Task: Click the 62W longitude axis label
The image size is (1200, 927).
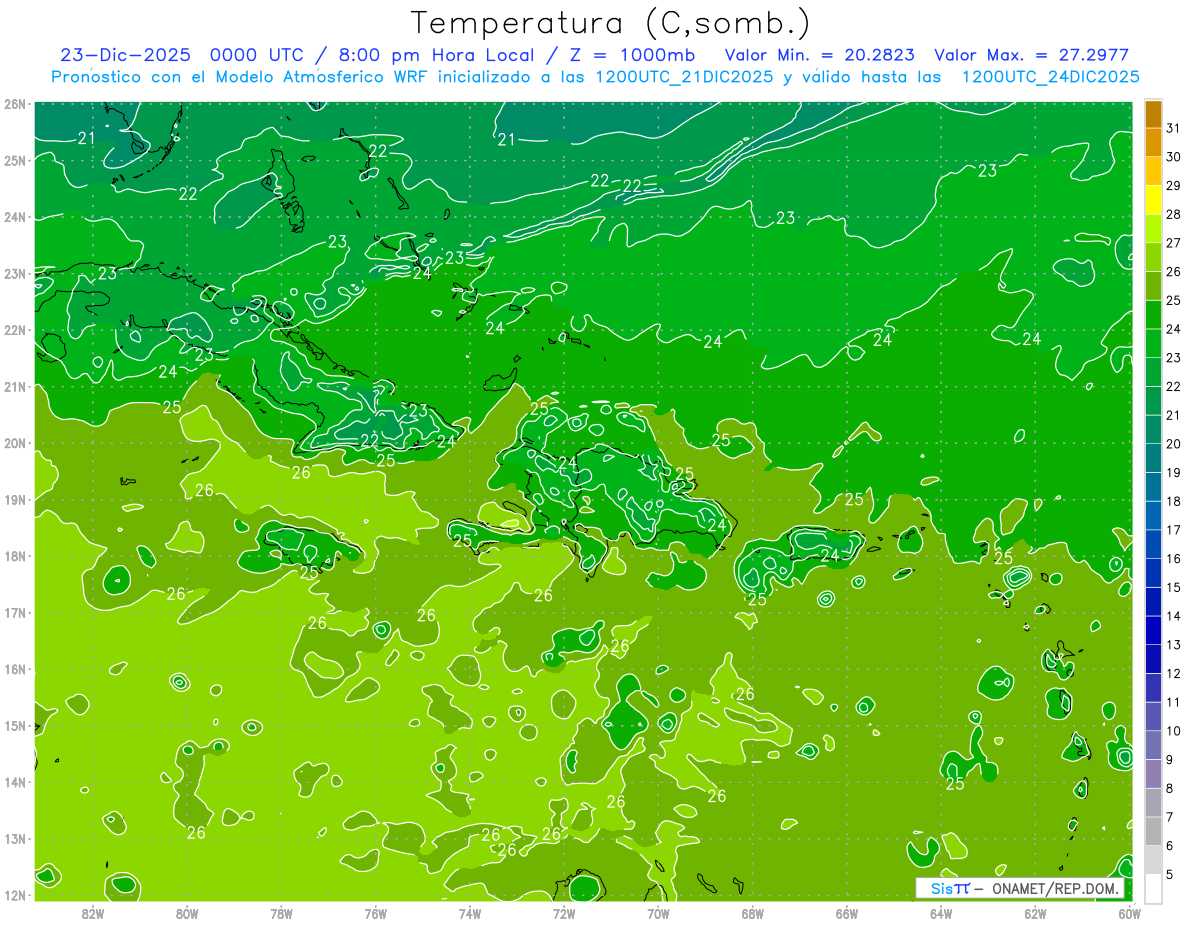Action: pos(1035,913)
